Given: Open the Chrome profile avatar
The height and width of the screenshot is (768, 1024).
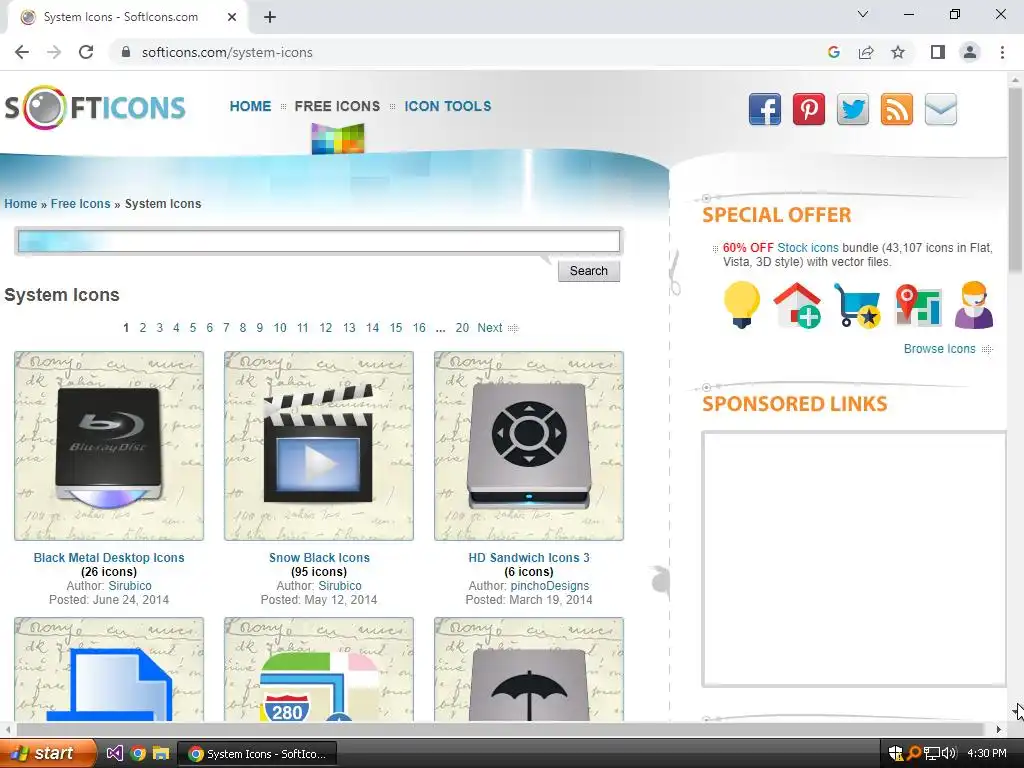Looking at the screenshot, I should click(970, 52).
